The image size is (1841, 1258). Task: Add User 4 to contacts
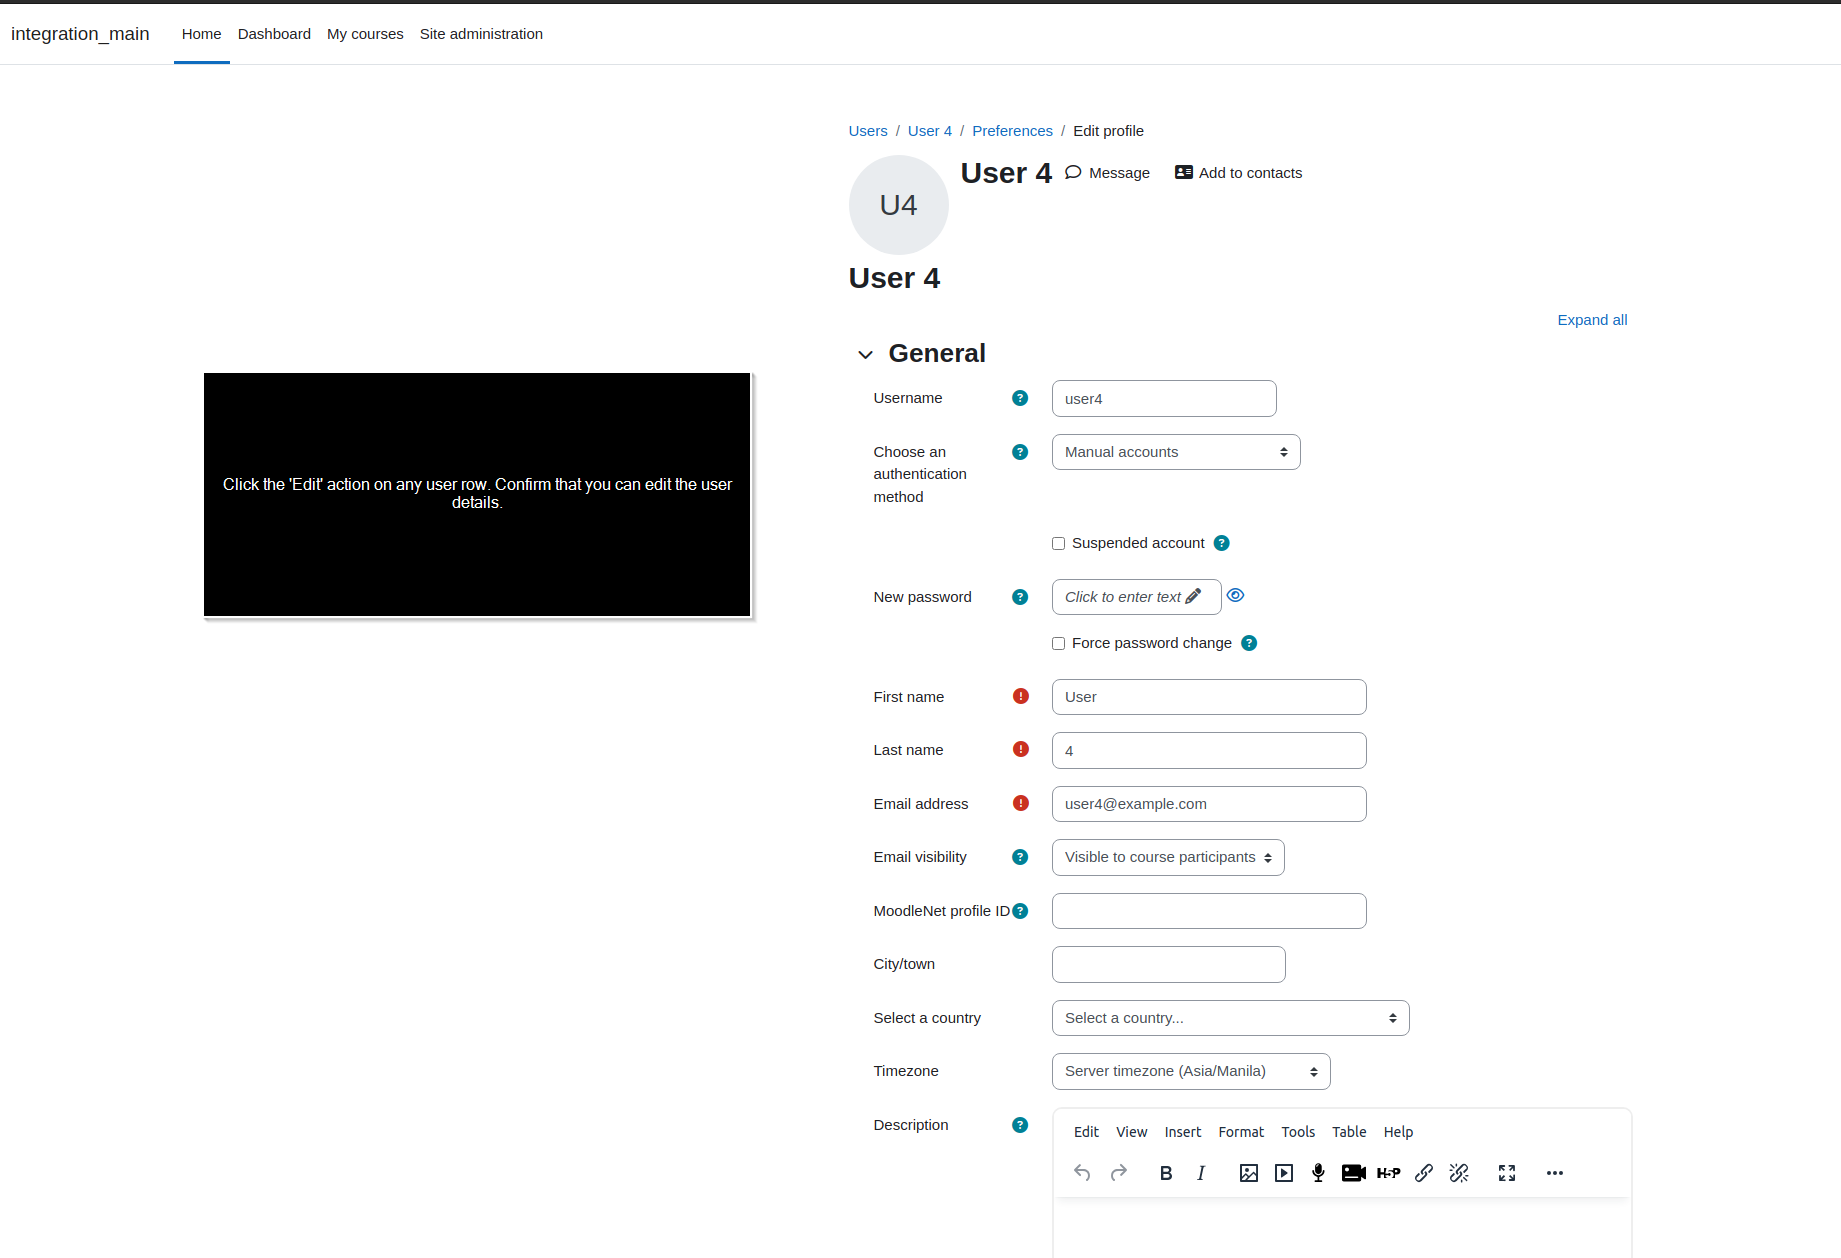click(x=1238, y=173)
